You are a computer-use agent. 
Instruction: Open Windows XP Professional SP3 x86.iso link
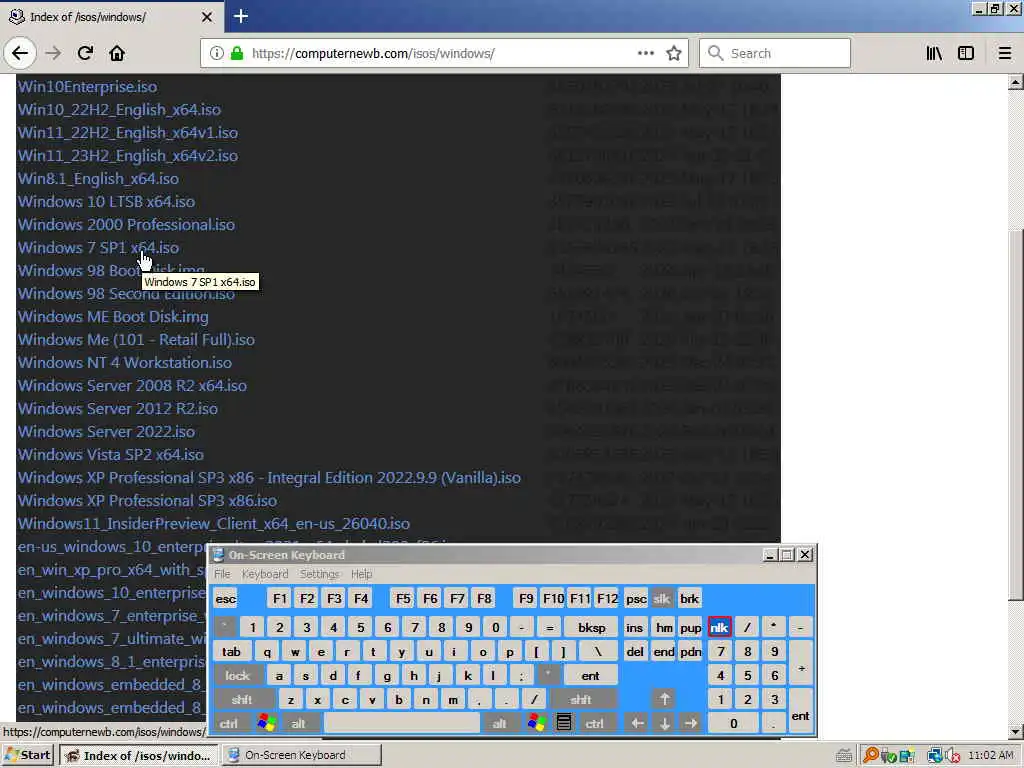147,501
